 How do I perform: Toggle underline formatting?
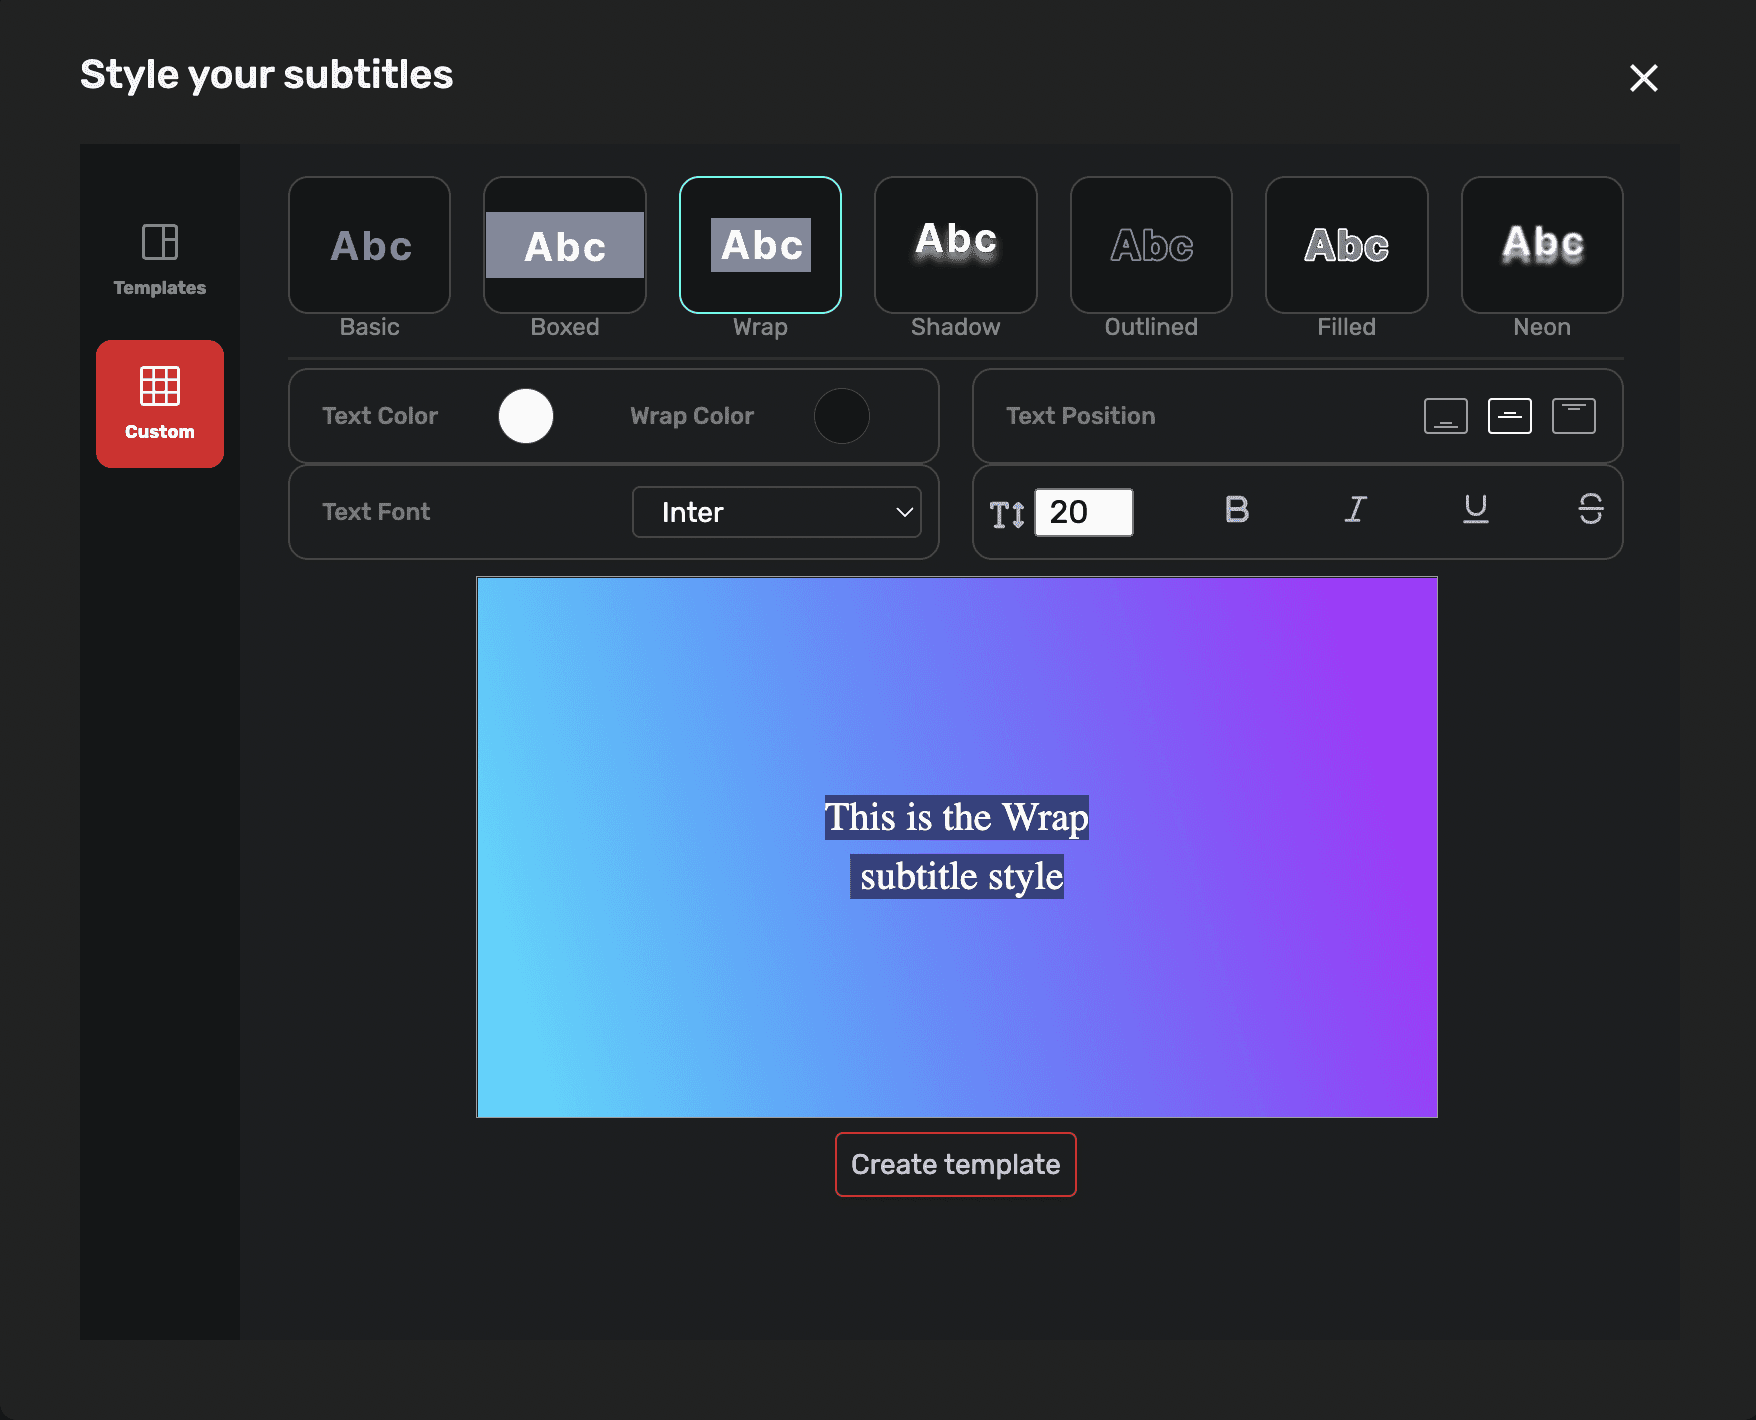pyautogui.click(x=1476, y=510)
